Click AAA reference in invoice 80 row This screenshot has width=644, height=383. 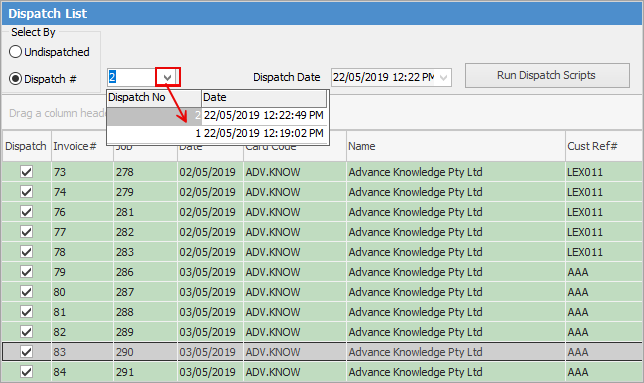(604, 292)
